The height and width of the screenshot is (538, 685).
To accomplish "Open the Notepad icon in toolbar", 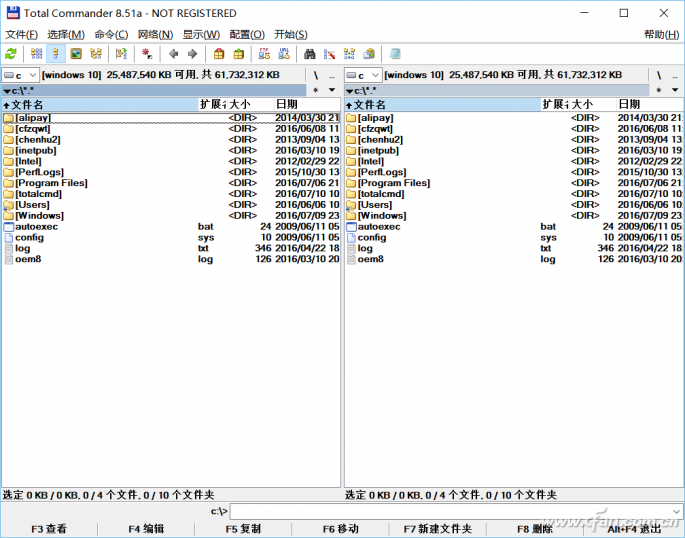I will pyautogui.click(x=395, y=54).
